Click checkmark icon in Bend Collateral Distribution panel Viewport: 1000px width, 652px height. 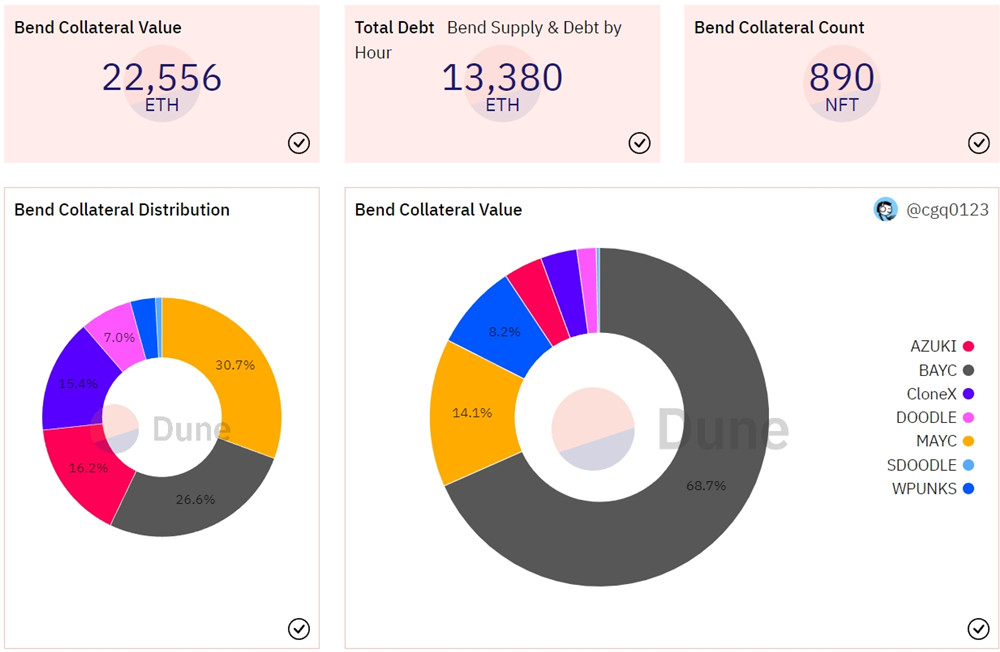tap(299, 628)
